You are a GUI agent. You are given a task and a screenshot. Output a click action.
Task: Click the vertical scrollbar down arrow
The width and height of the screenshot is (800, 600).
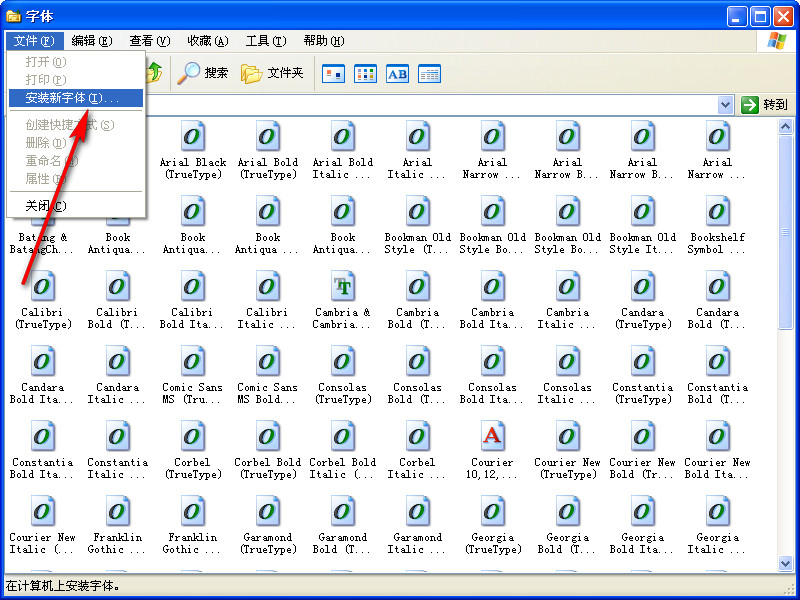coord(786,564)
